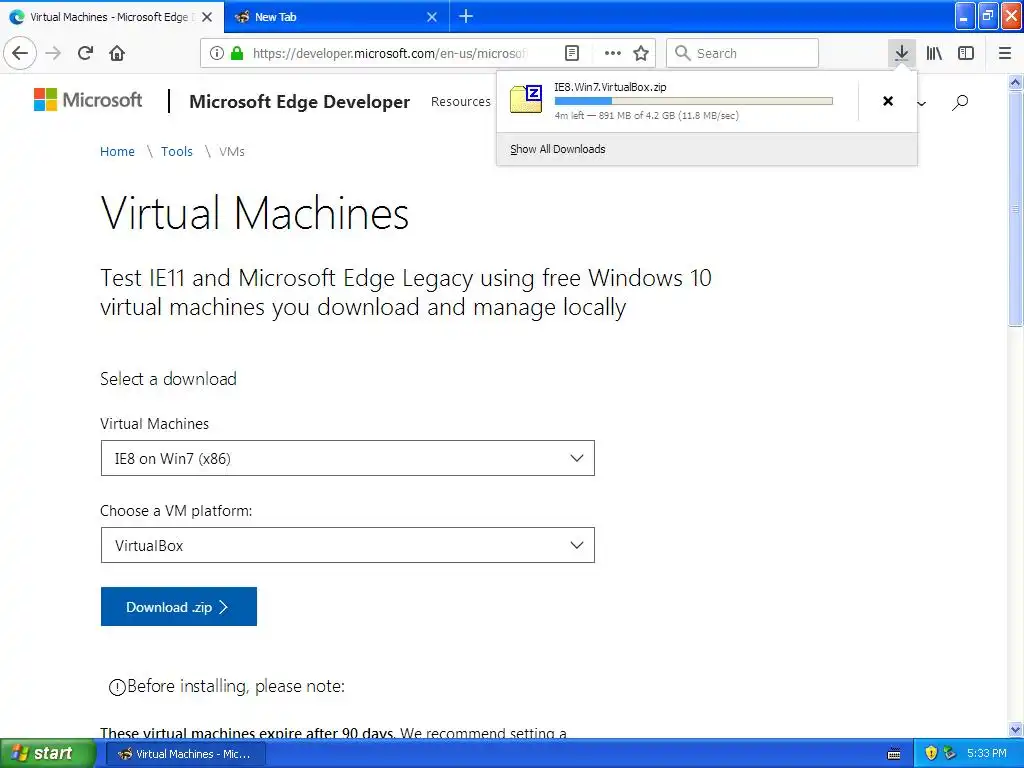This screenshot has width=1024, height=768.
Task: Click Microsoft Edge Developer heading link
Action: pyautogui.click(x=300, y=101)
